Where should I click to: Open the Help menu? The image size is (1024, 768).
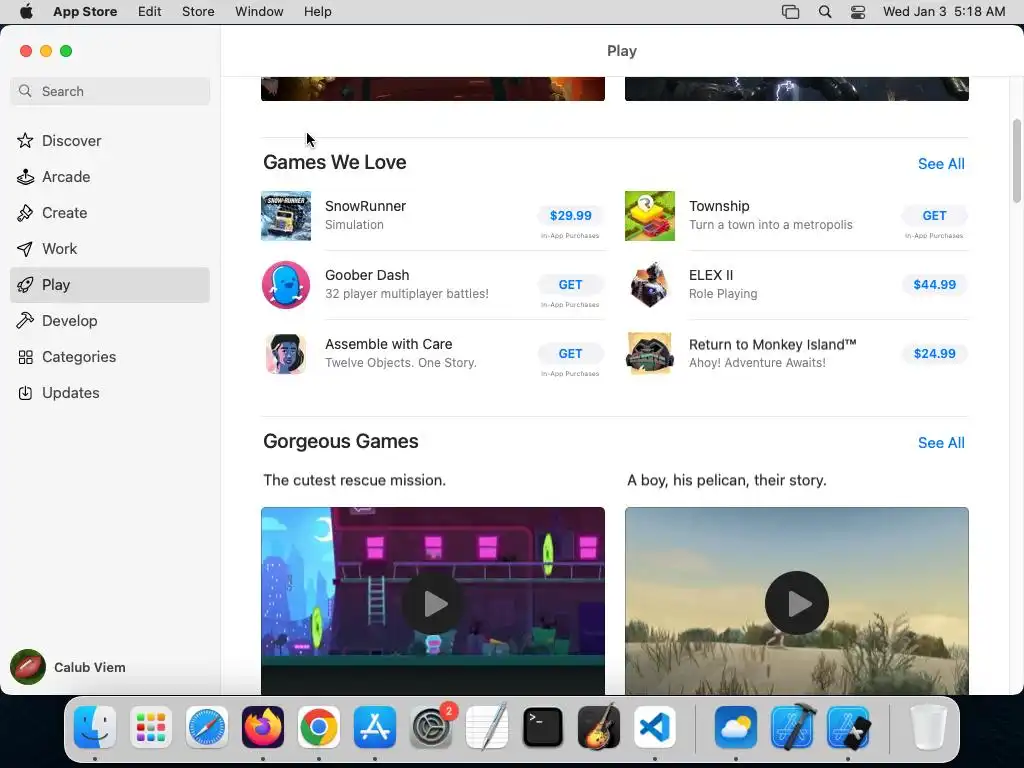tap(317, 12)
